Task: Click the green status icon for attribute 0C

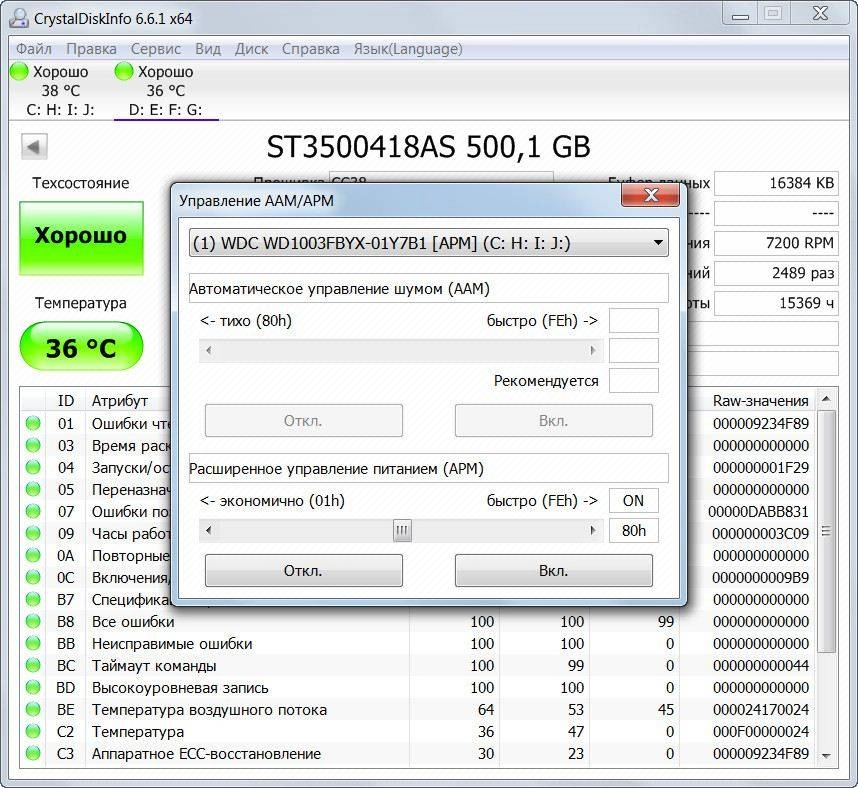Action: tap(33, 577)
